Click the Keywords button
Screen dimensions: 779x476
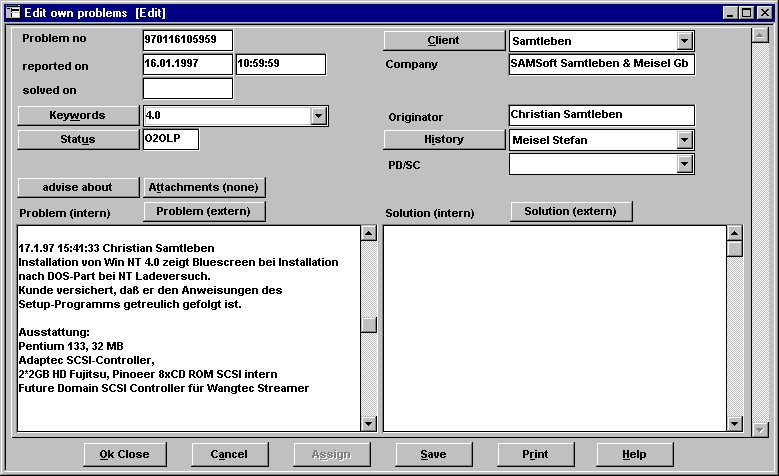[76, 116]
